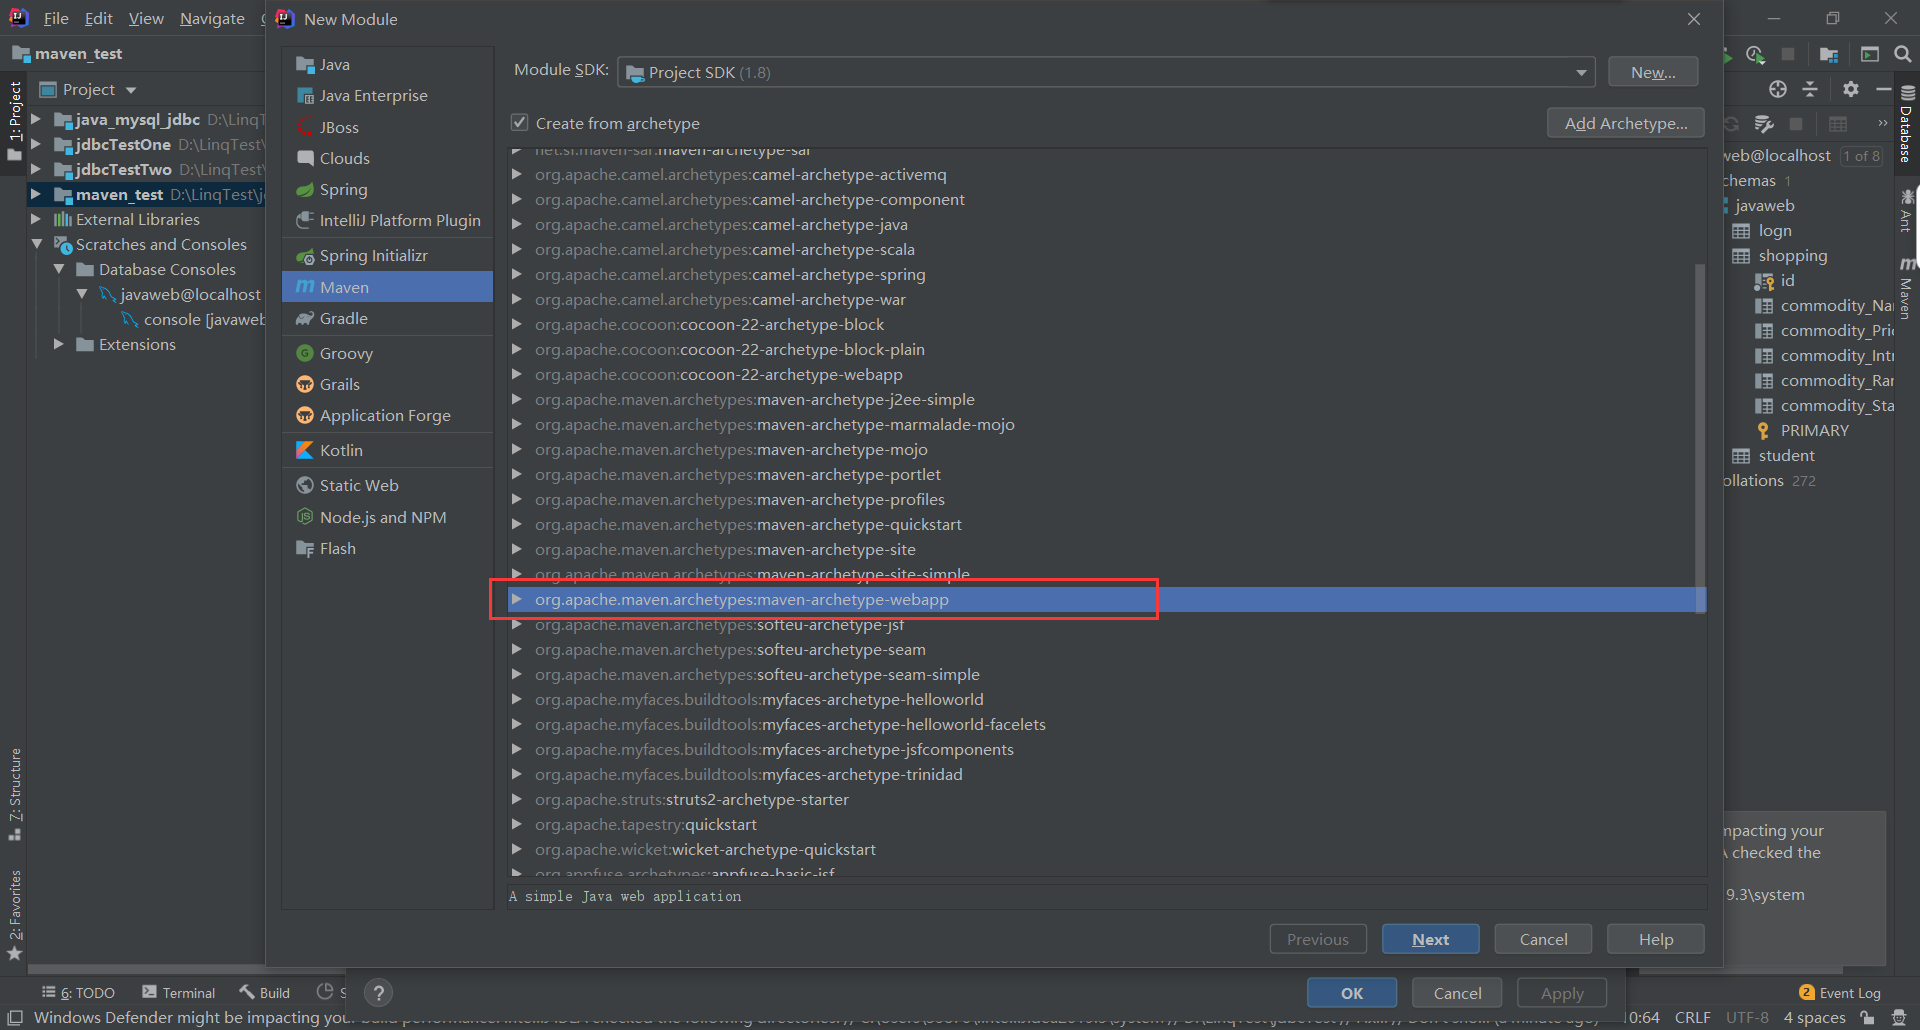Choose the Kotlin module type

coord(387,450)
